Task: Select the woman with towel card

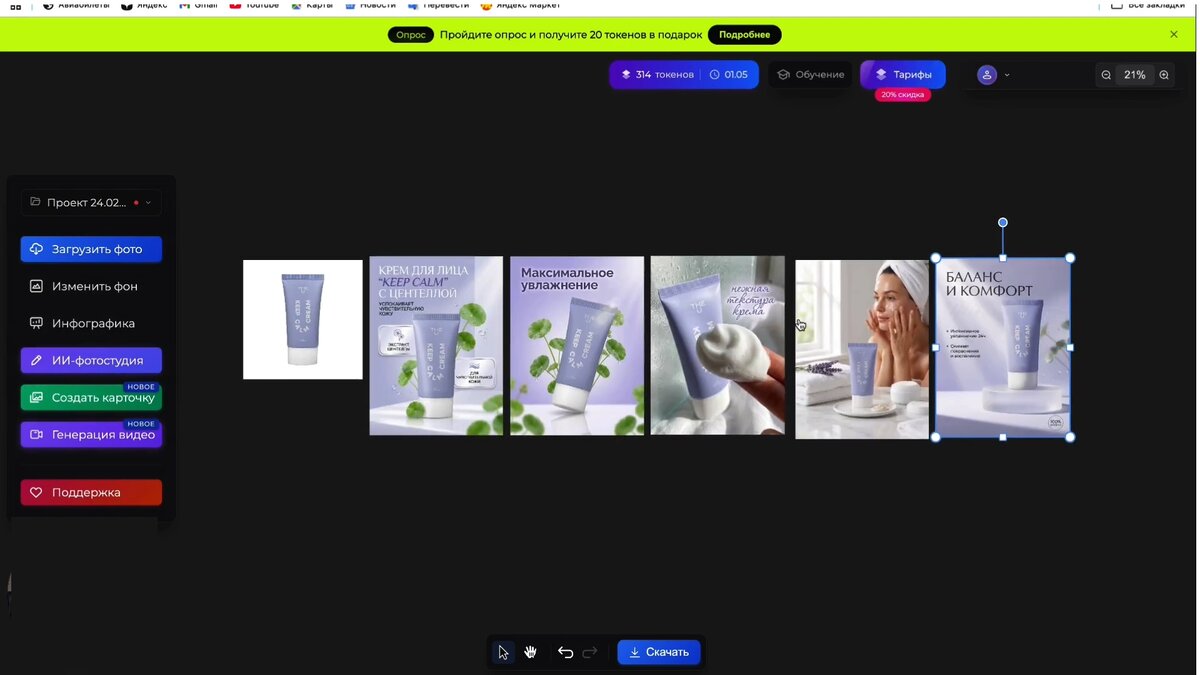Action: pos(862,349)
